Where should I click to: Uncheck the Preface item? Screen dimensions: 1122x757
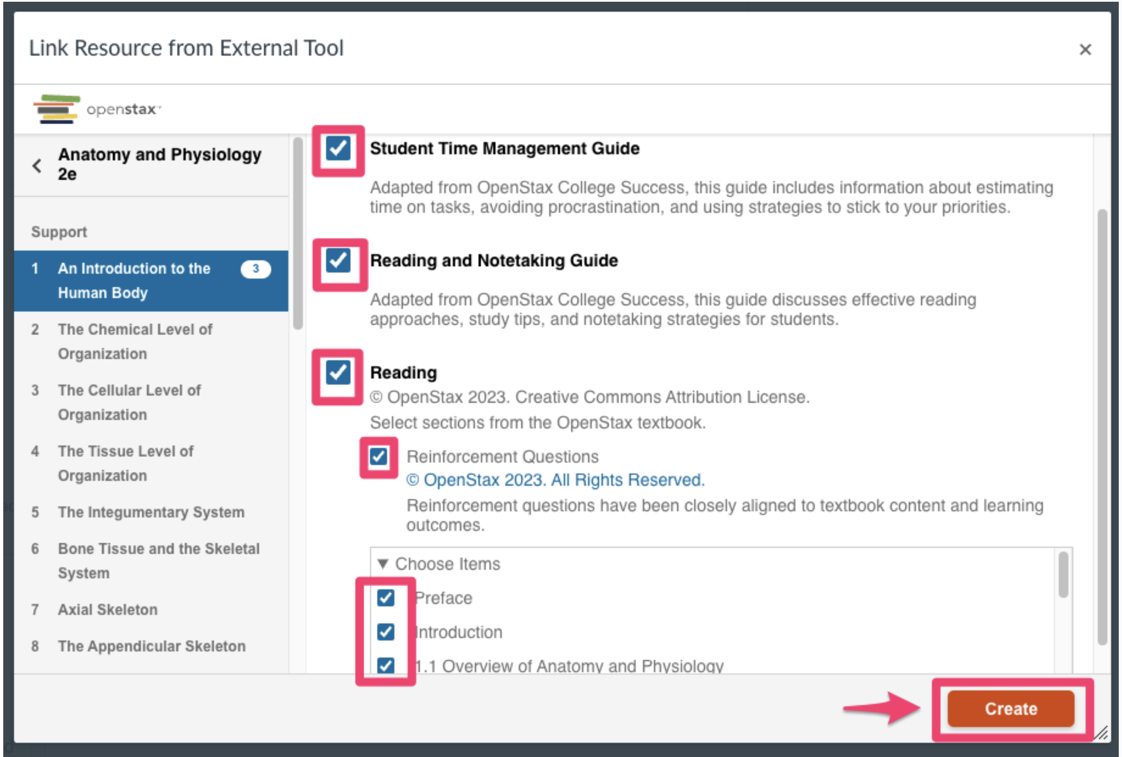385,598
